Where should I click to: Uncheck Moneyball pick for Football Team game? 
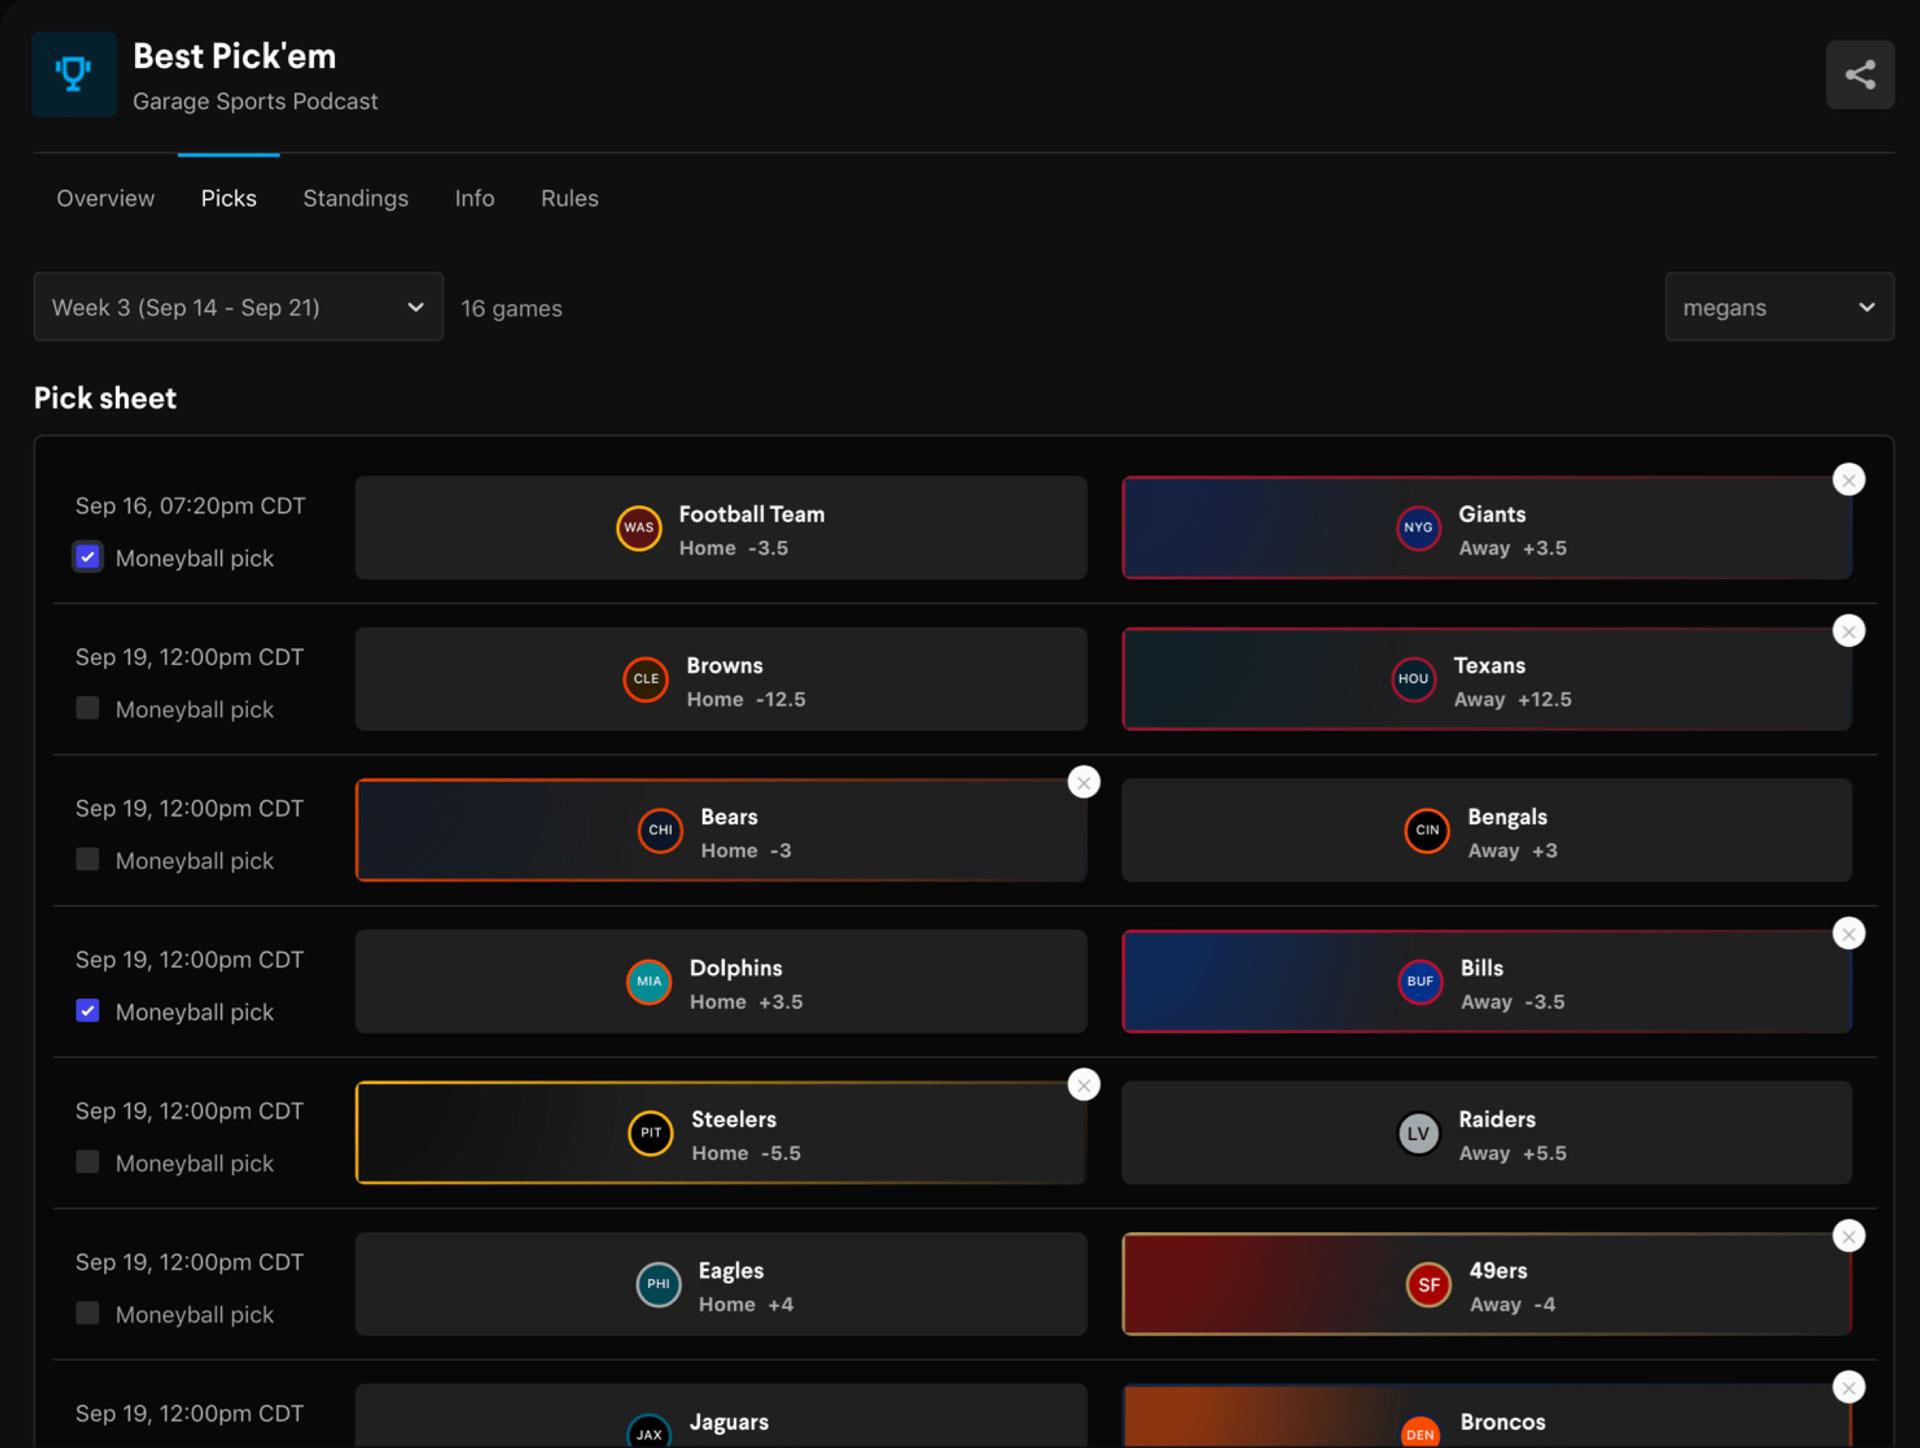click(x=88, y=557)
